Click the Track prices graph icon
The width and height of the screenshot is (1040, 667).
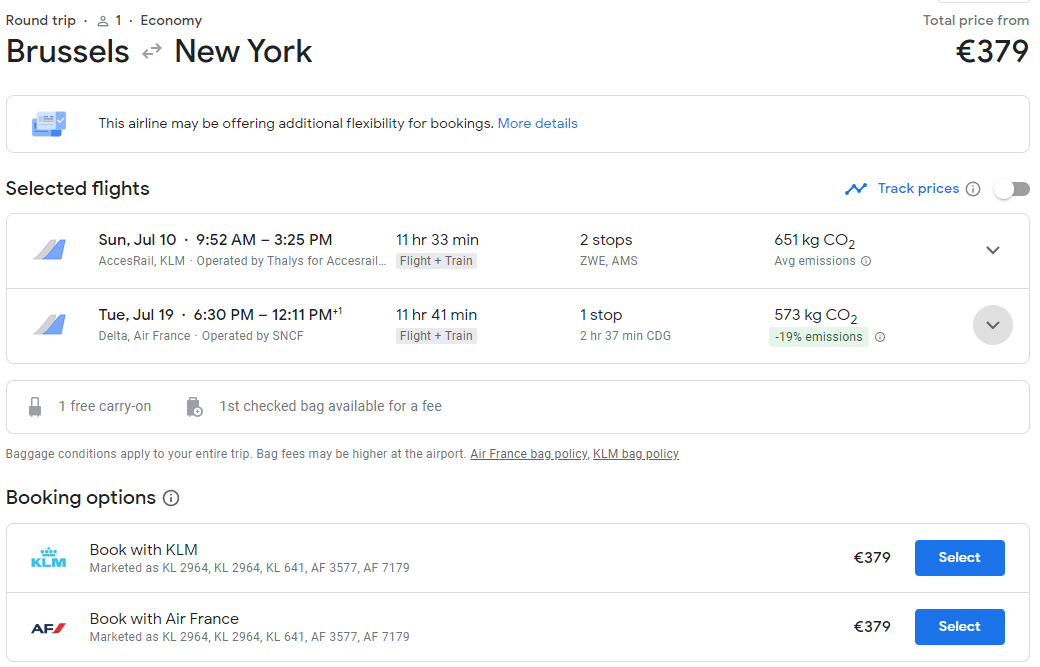[x=855, y=189]
